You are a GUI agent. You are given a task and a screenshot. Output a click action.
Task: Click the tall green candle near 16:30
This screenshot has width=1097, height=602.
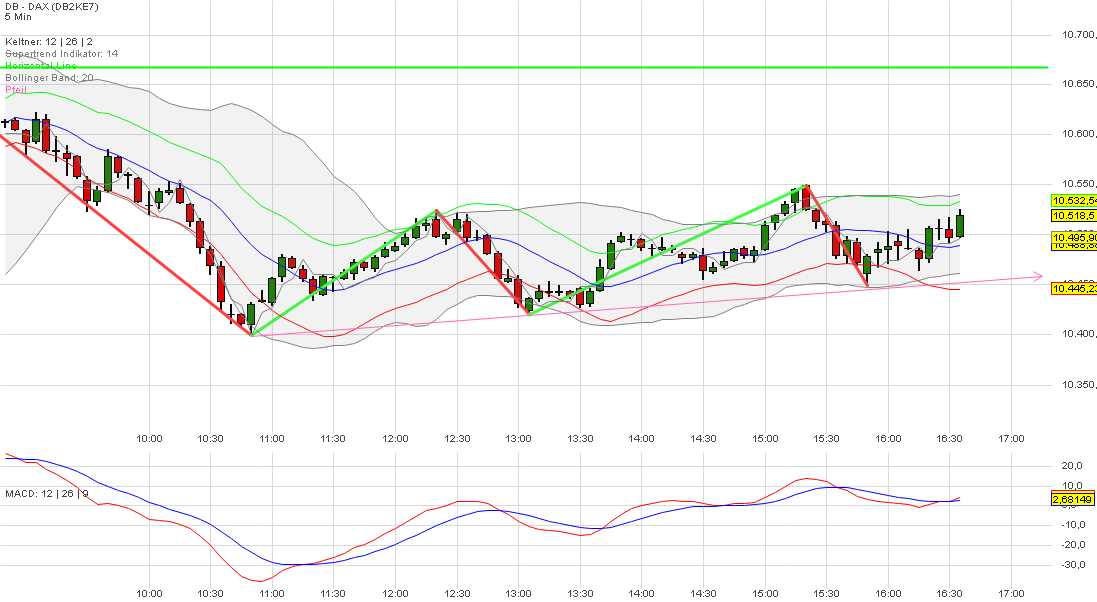tap(958, 225)
